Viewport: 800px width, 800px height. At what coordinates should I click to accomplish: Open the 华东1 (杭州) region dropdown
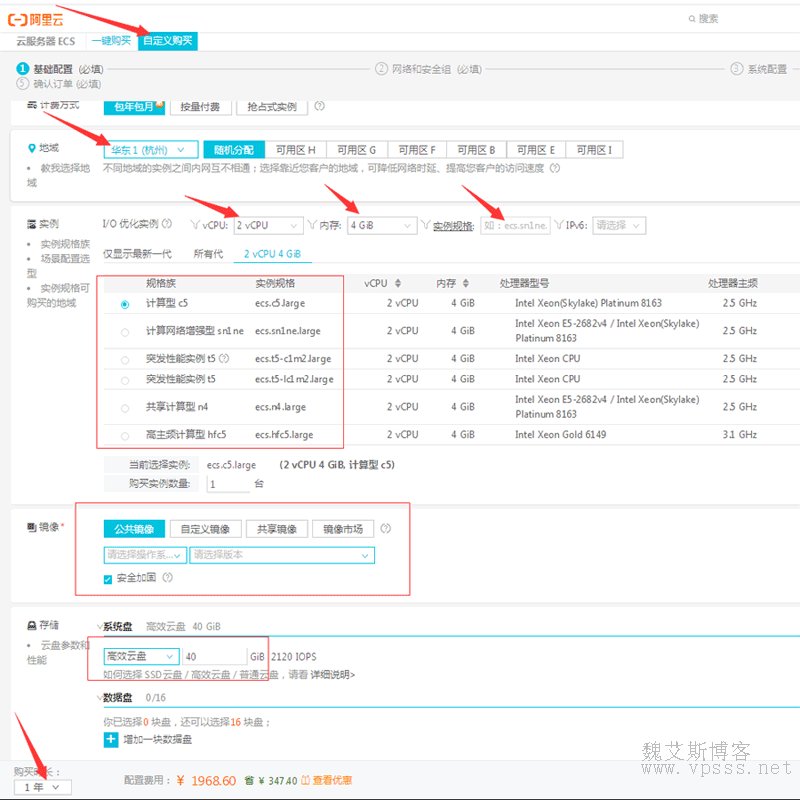(151, 149)
